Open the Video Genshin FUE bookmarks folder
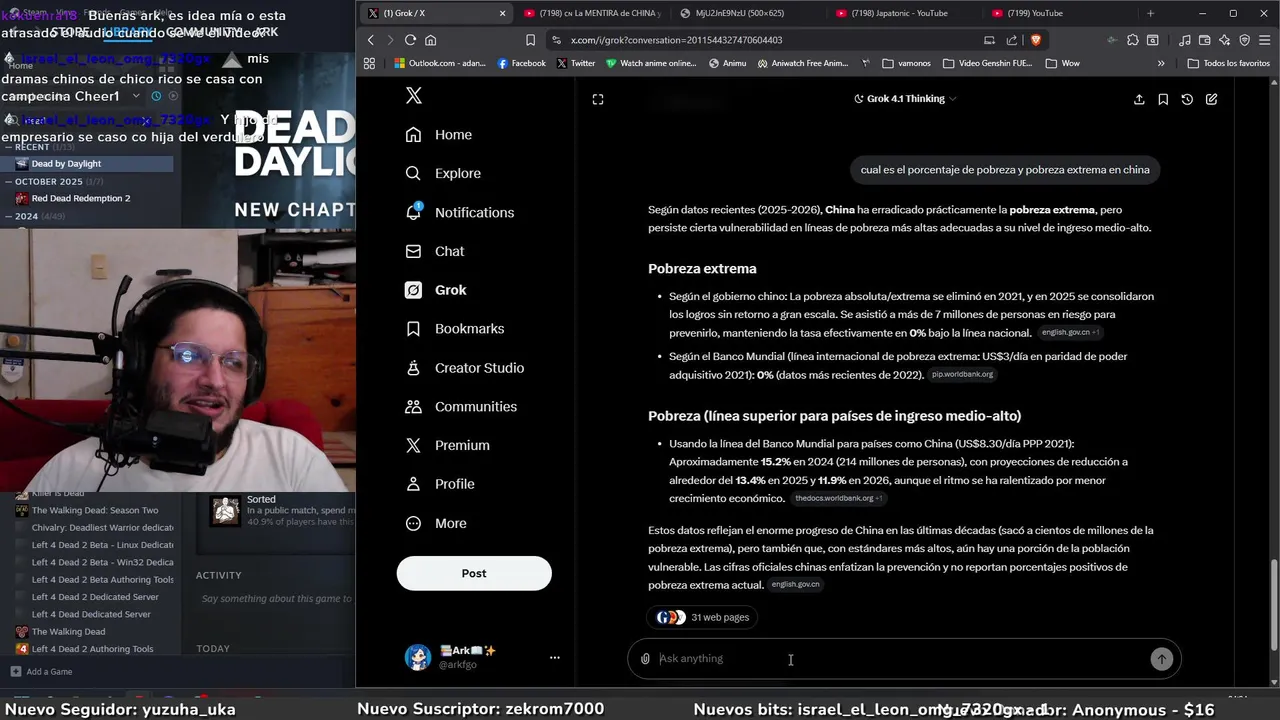Viewport: 1280px width, 720px height. click(987, 63)
